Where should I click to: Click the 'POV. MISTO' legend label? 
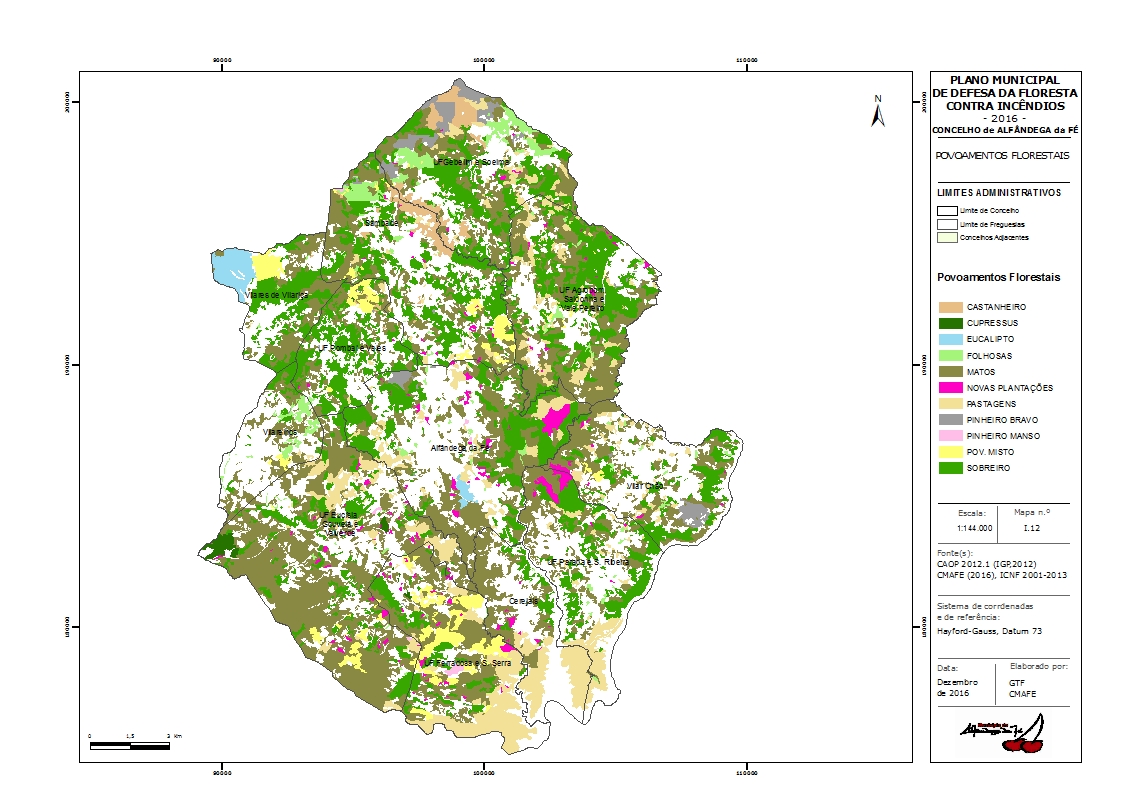(x=990, y=452)
